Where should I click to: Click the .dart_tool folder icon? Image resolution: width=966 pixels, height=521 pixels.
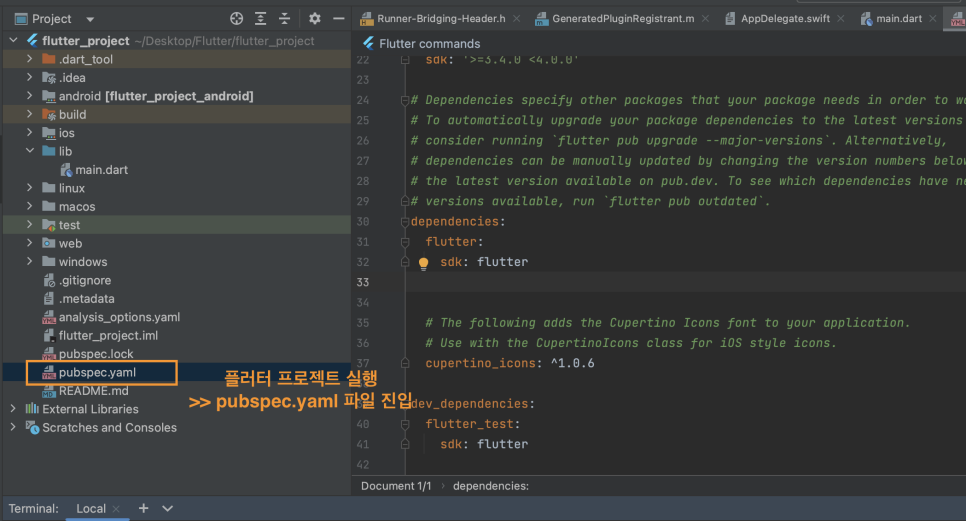coord(49,59)
